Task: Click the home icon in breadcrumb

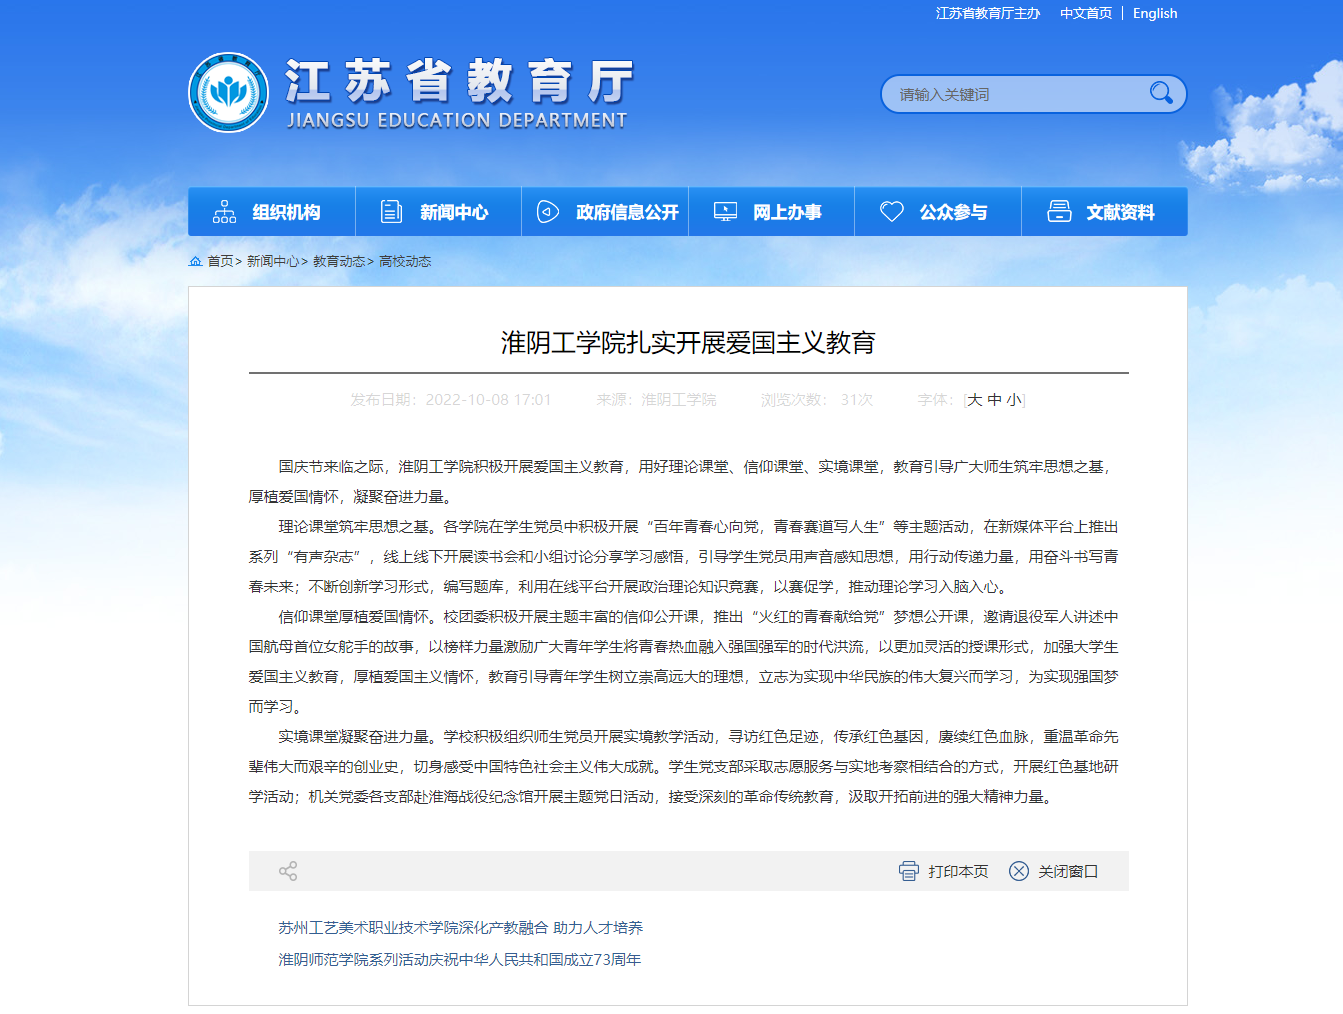Action: (195, 261)
